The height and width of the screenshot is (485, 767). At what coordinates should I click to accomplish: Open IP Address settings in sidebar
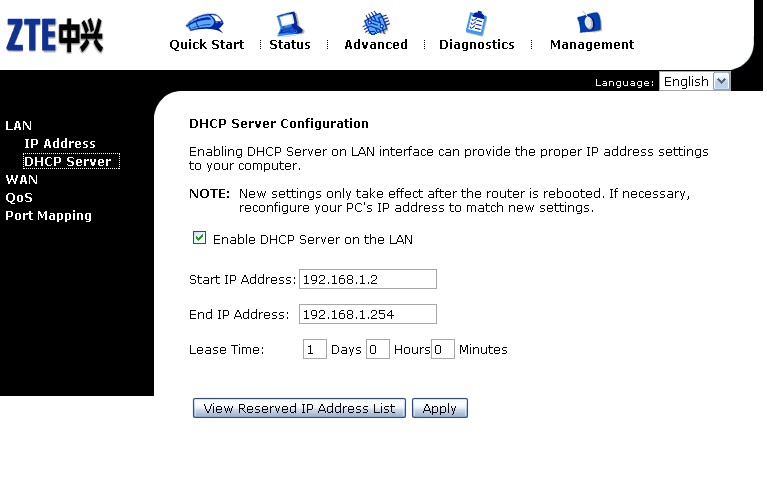60,144
